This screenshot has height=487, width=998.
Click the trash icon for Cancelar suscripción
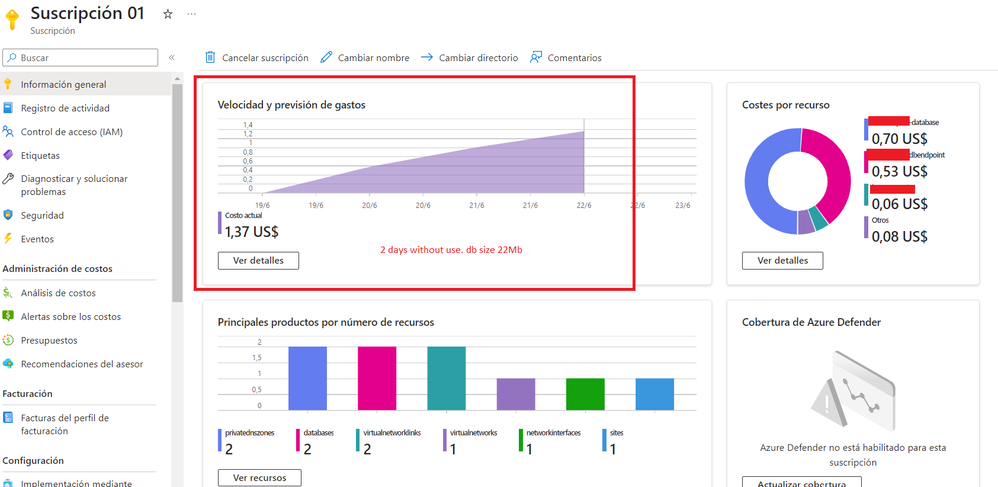[x=210, y=57]
